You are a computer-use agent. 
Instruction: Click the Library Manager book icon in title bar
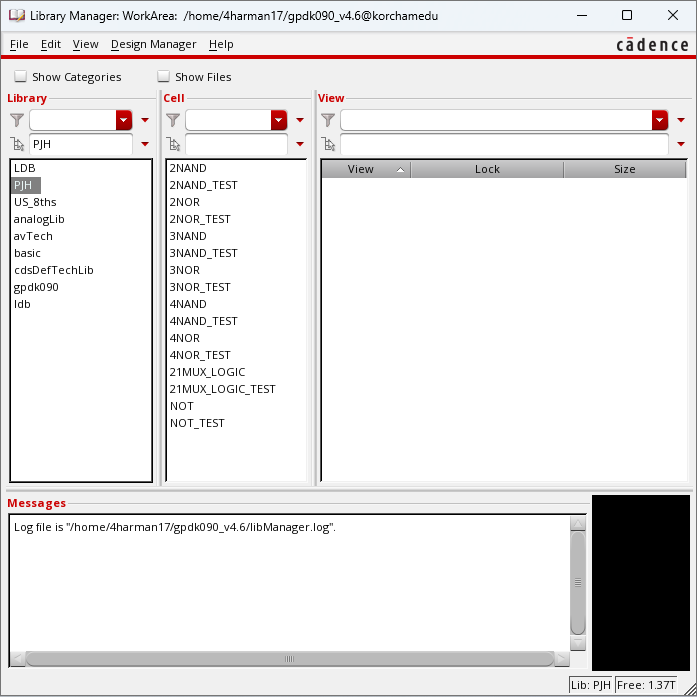click(17, 16)
